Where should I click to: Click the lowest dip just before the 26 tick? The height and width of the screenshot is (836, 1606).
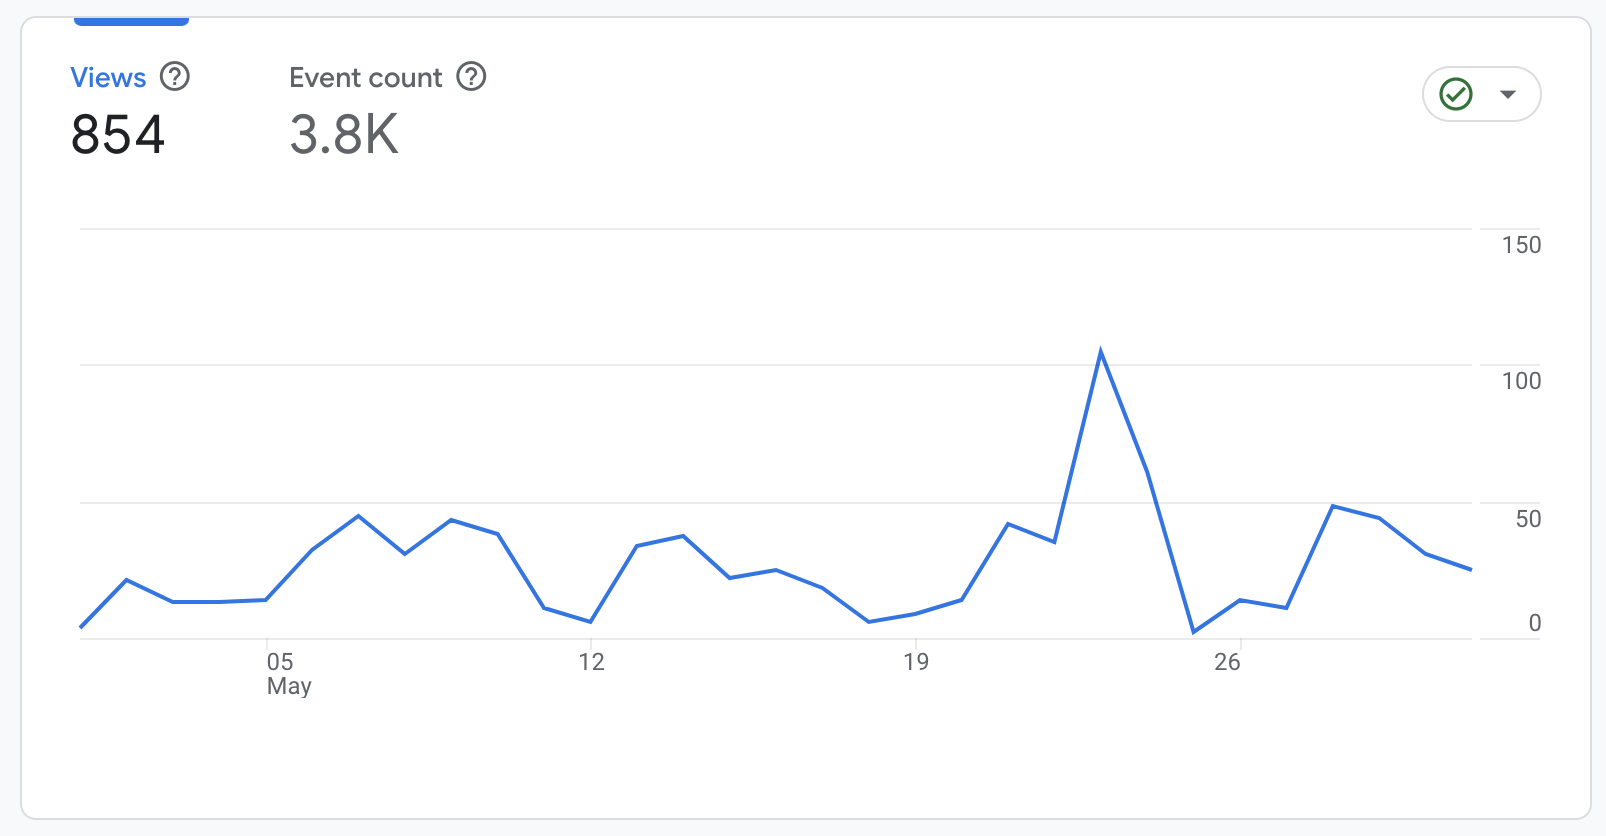tap(1194, 631)
